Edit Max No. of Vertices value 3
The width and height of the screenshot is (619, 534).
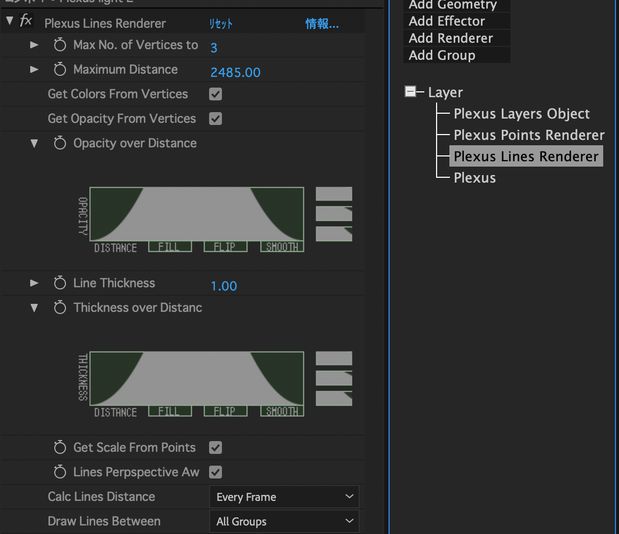click(x=214, y=48)
